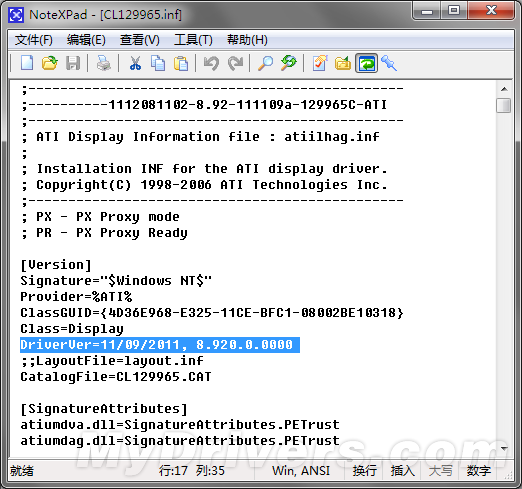Save the file with floppy icon
This screenshot has width=522, height=489.
point(73,63)
